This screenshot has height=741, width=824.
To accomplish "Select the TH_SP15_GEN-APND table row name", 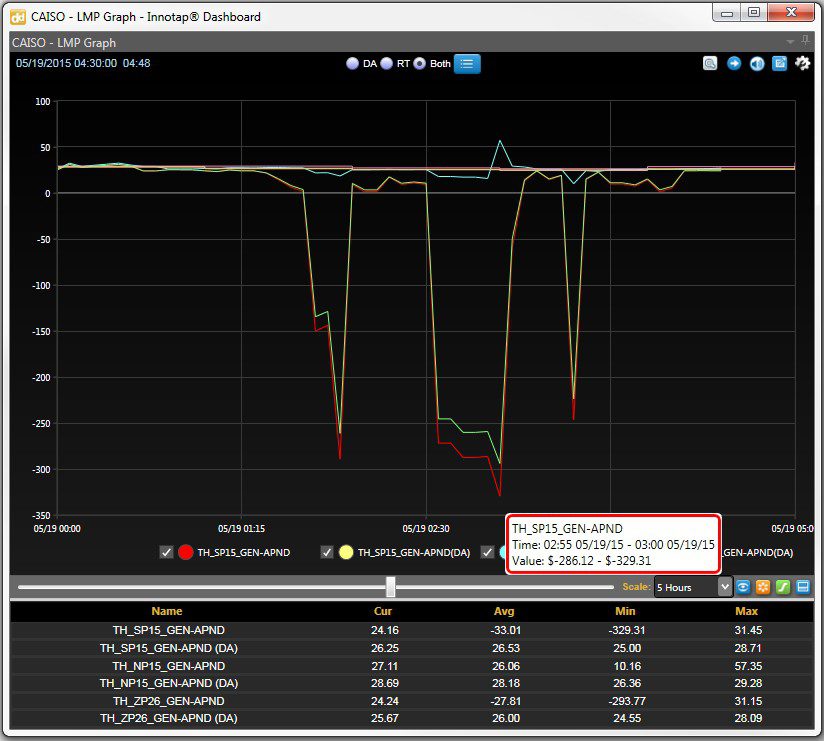I will [x=169, y=630].
